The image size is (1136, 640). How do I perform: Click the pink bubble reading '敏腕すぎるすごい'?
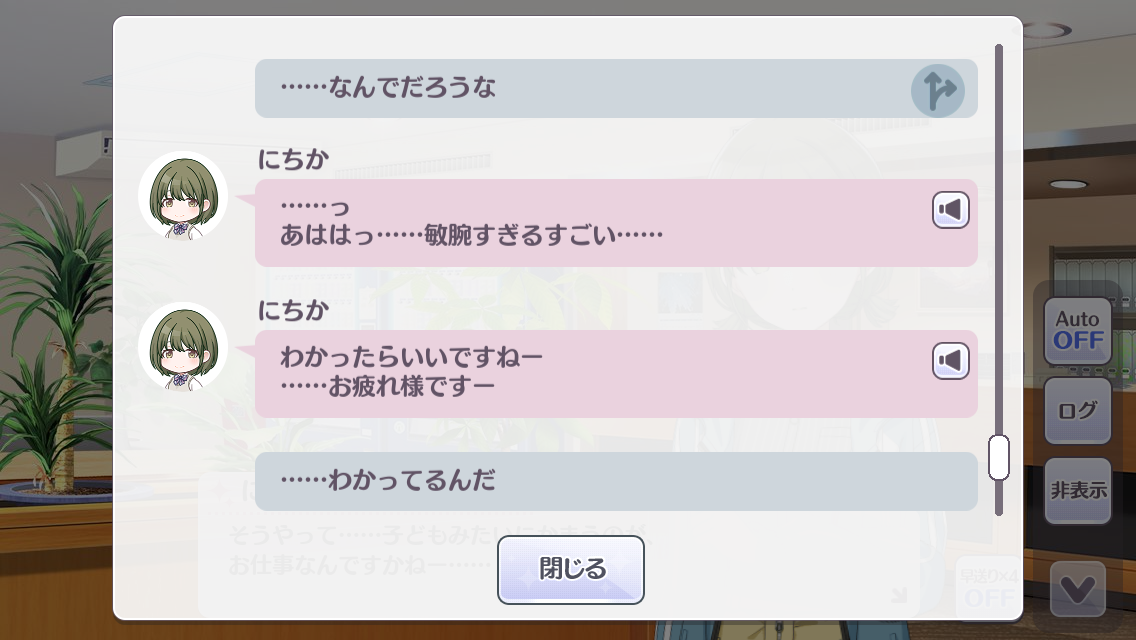[x=617, y=223]
